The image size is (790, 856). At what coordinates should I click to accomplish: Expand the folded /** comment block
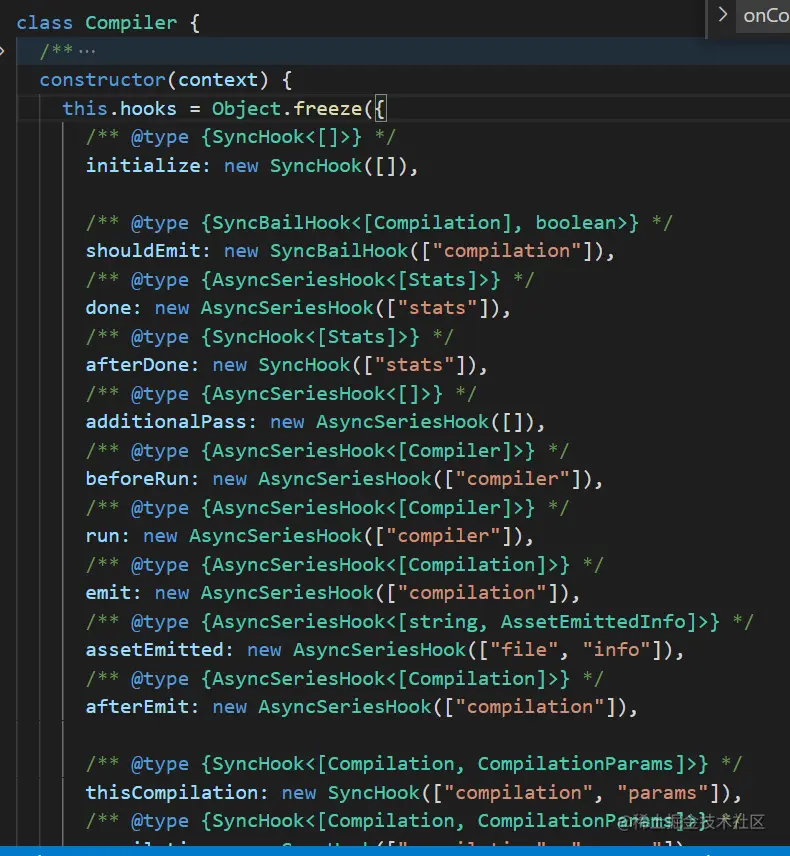coord(3,51)
